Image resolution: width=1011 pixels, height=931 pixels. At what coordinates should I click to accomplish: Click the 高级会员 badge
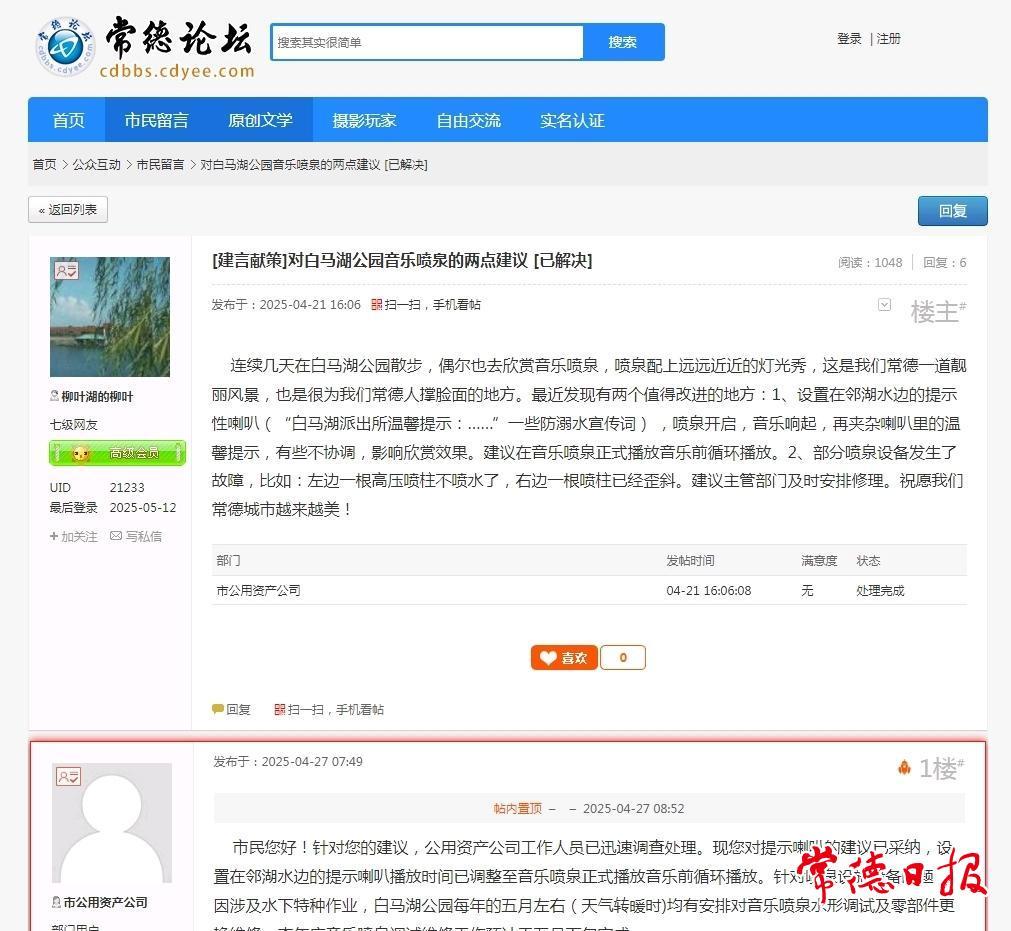pyautogui.click(x=117, y=453)
